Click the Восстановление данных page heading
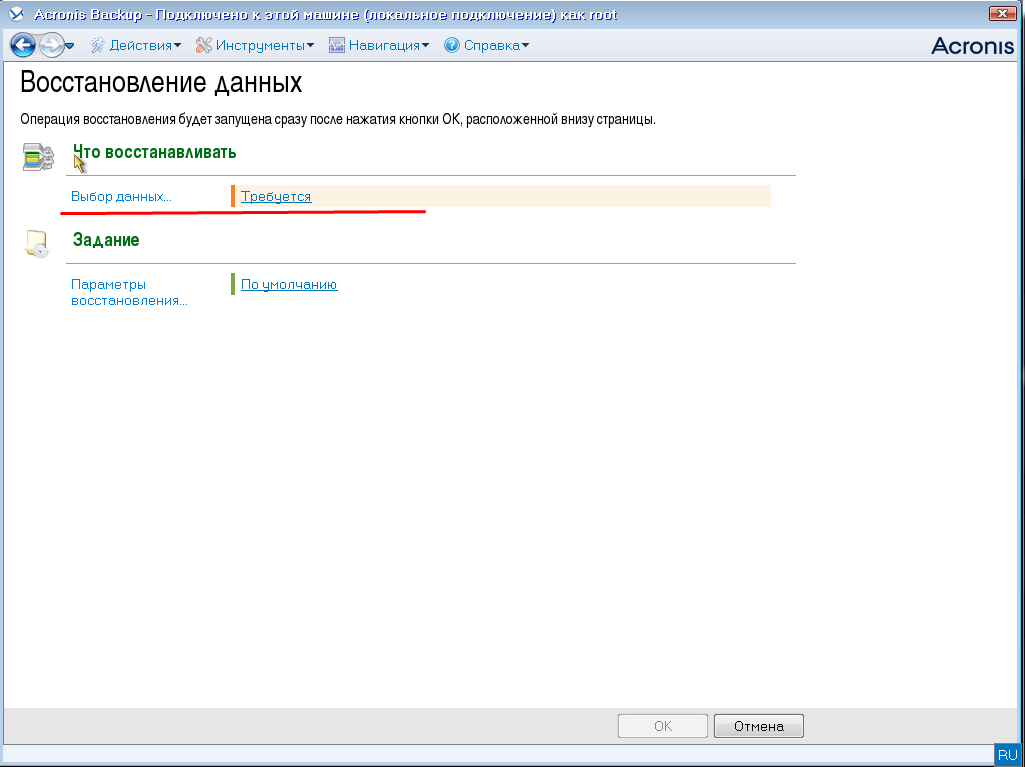This screenshot has height=767, width=1025. [x=161, y=82]
